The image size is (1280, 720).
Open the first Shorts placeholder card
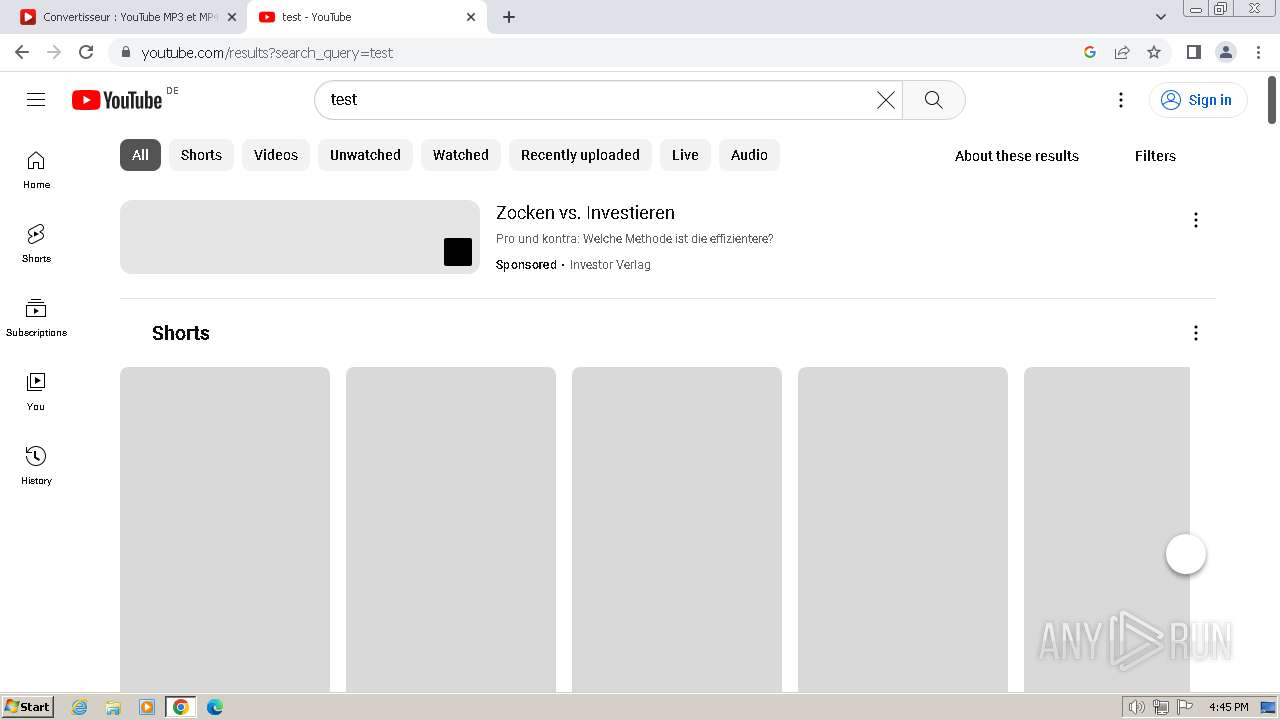225,530
